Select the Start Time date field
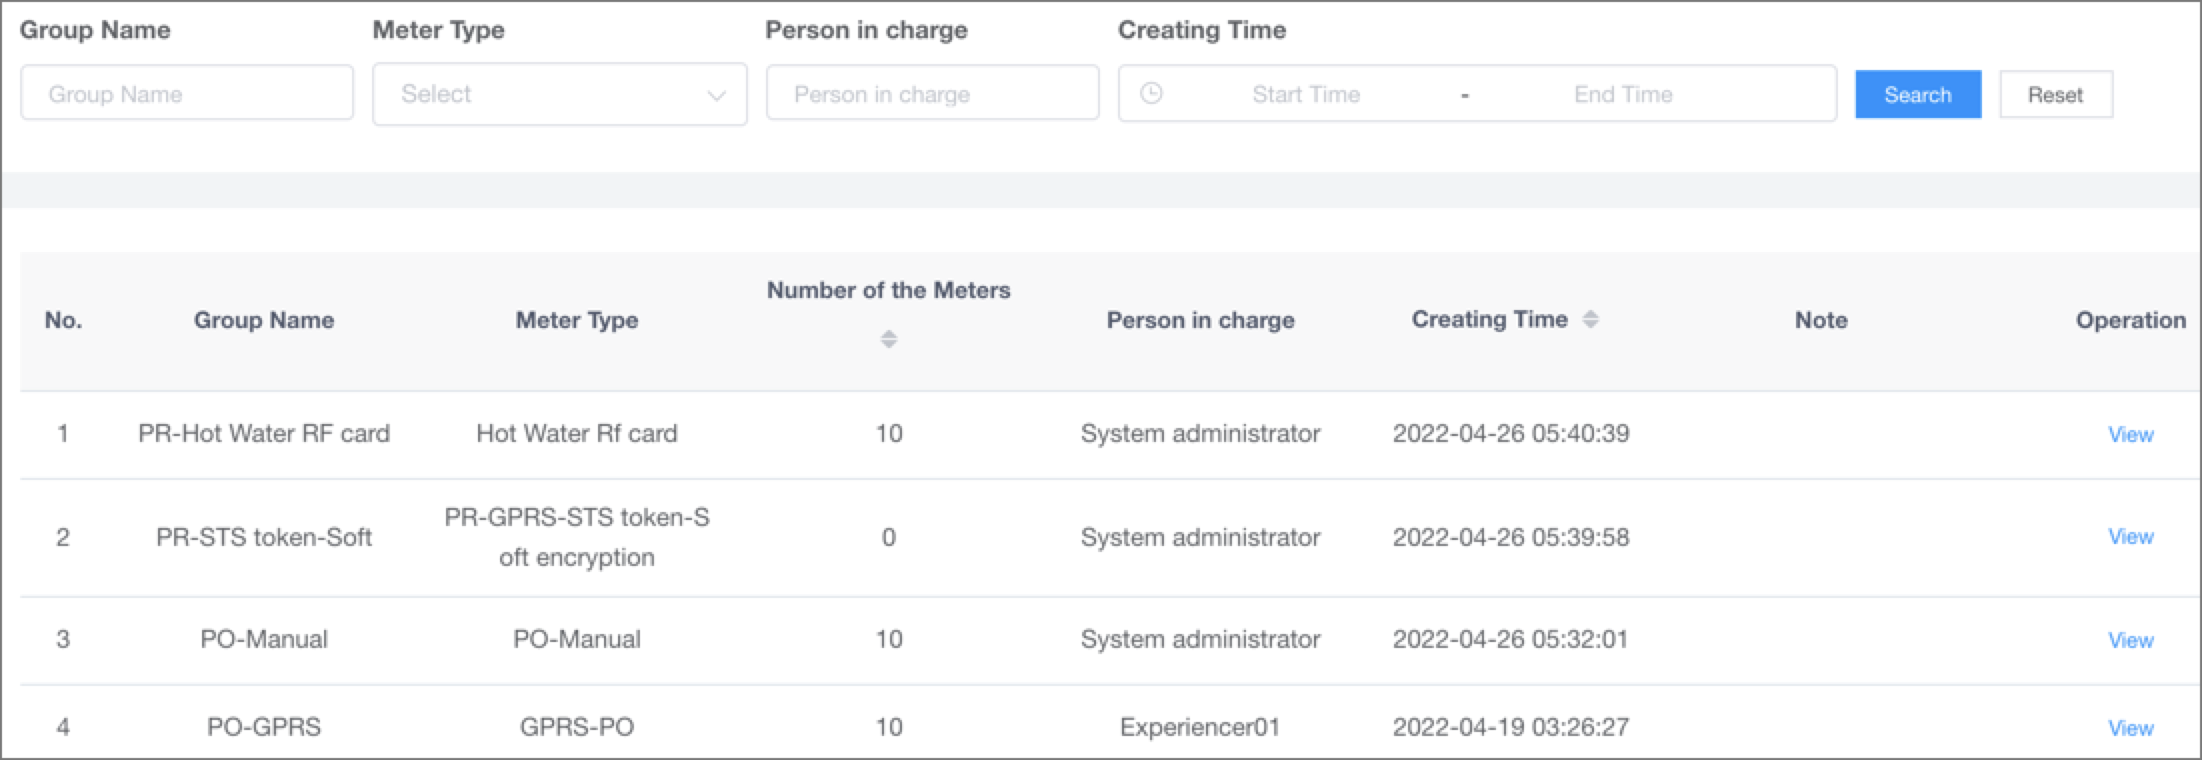This screenshot has height=760, width=2202. click(1306, 94)
